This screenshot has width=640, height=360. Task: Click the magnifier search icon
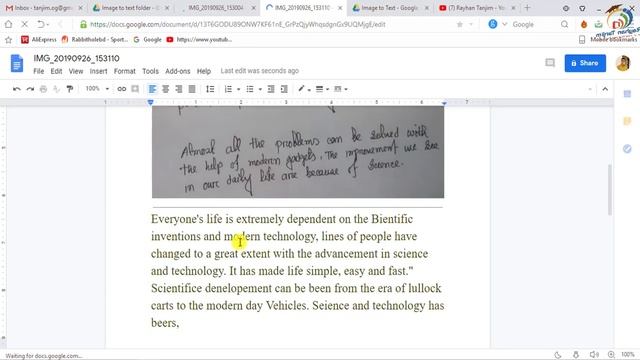tap(564, 24)
